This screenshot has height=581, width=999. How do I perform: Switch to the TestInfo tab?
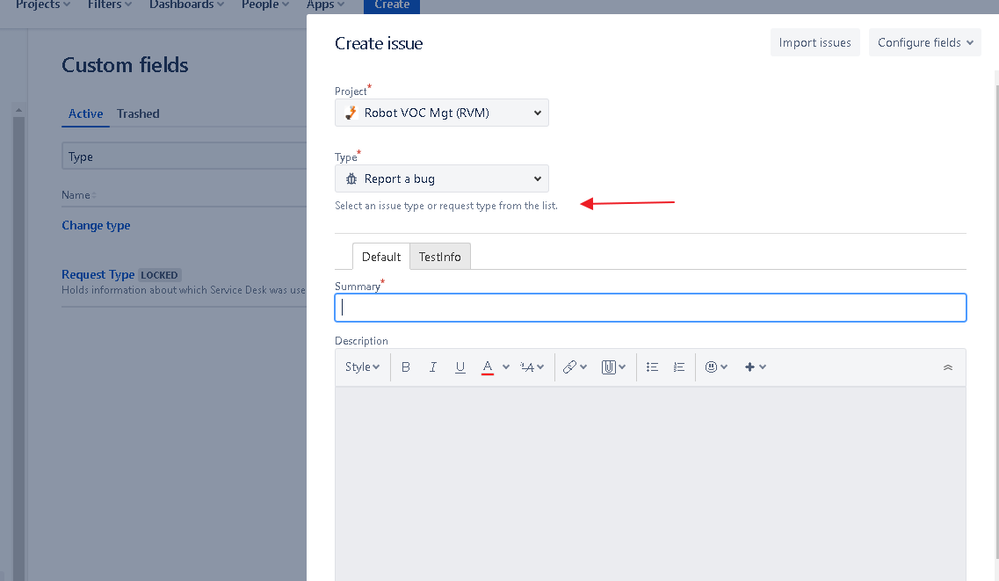pyautogui.click(x=440, y=257)
